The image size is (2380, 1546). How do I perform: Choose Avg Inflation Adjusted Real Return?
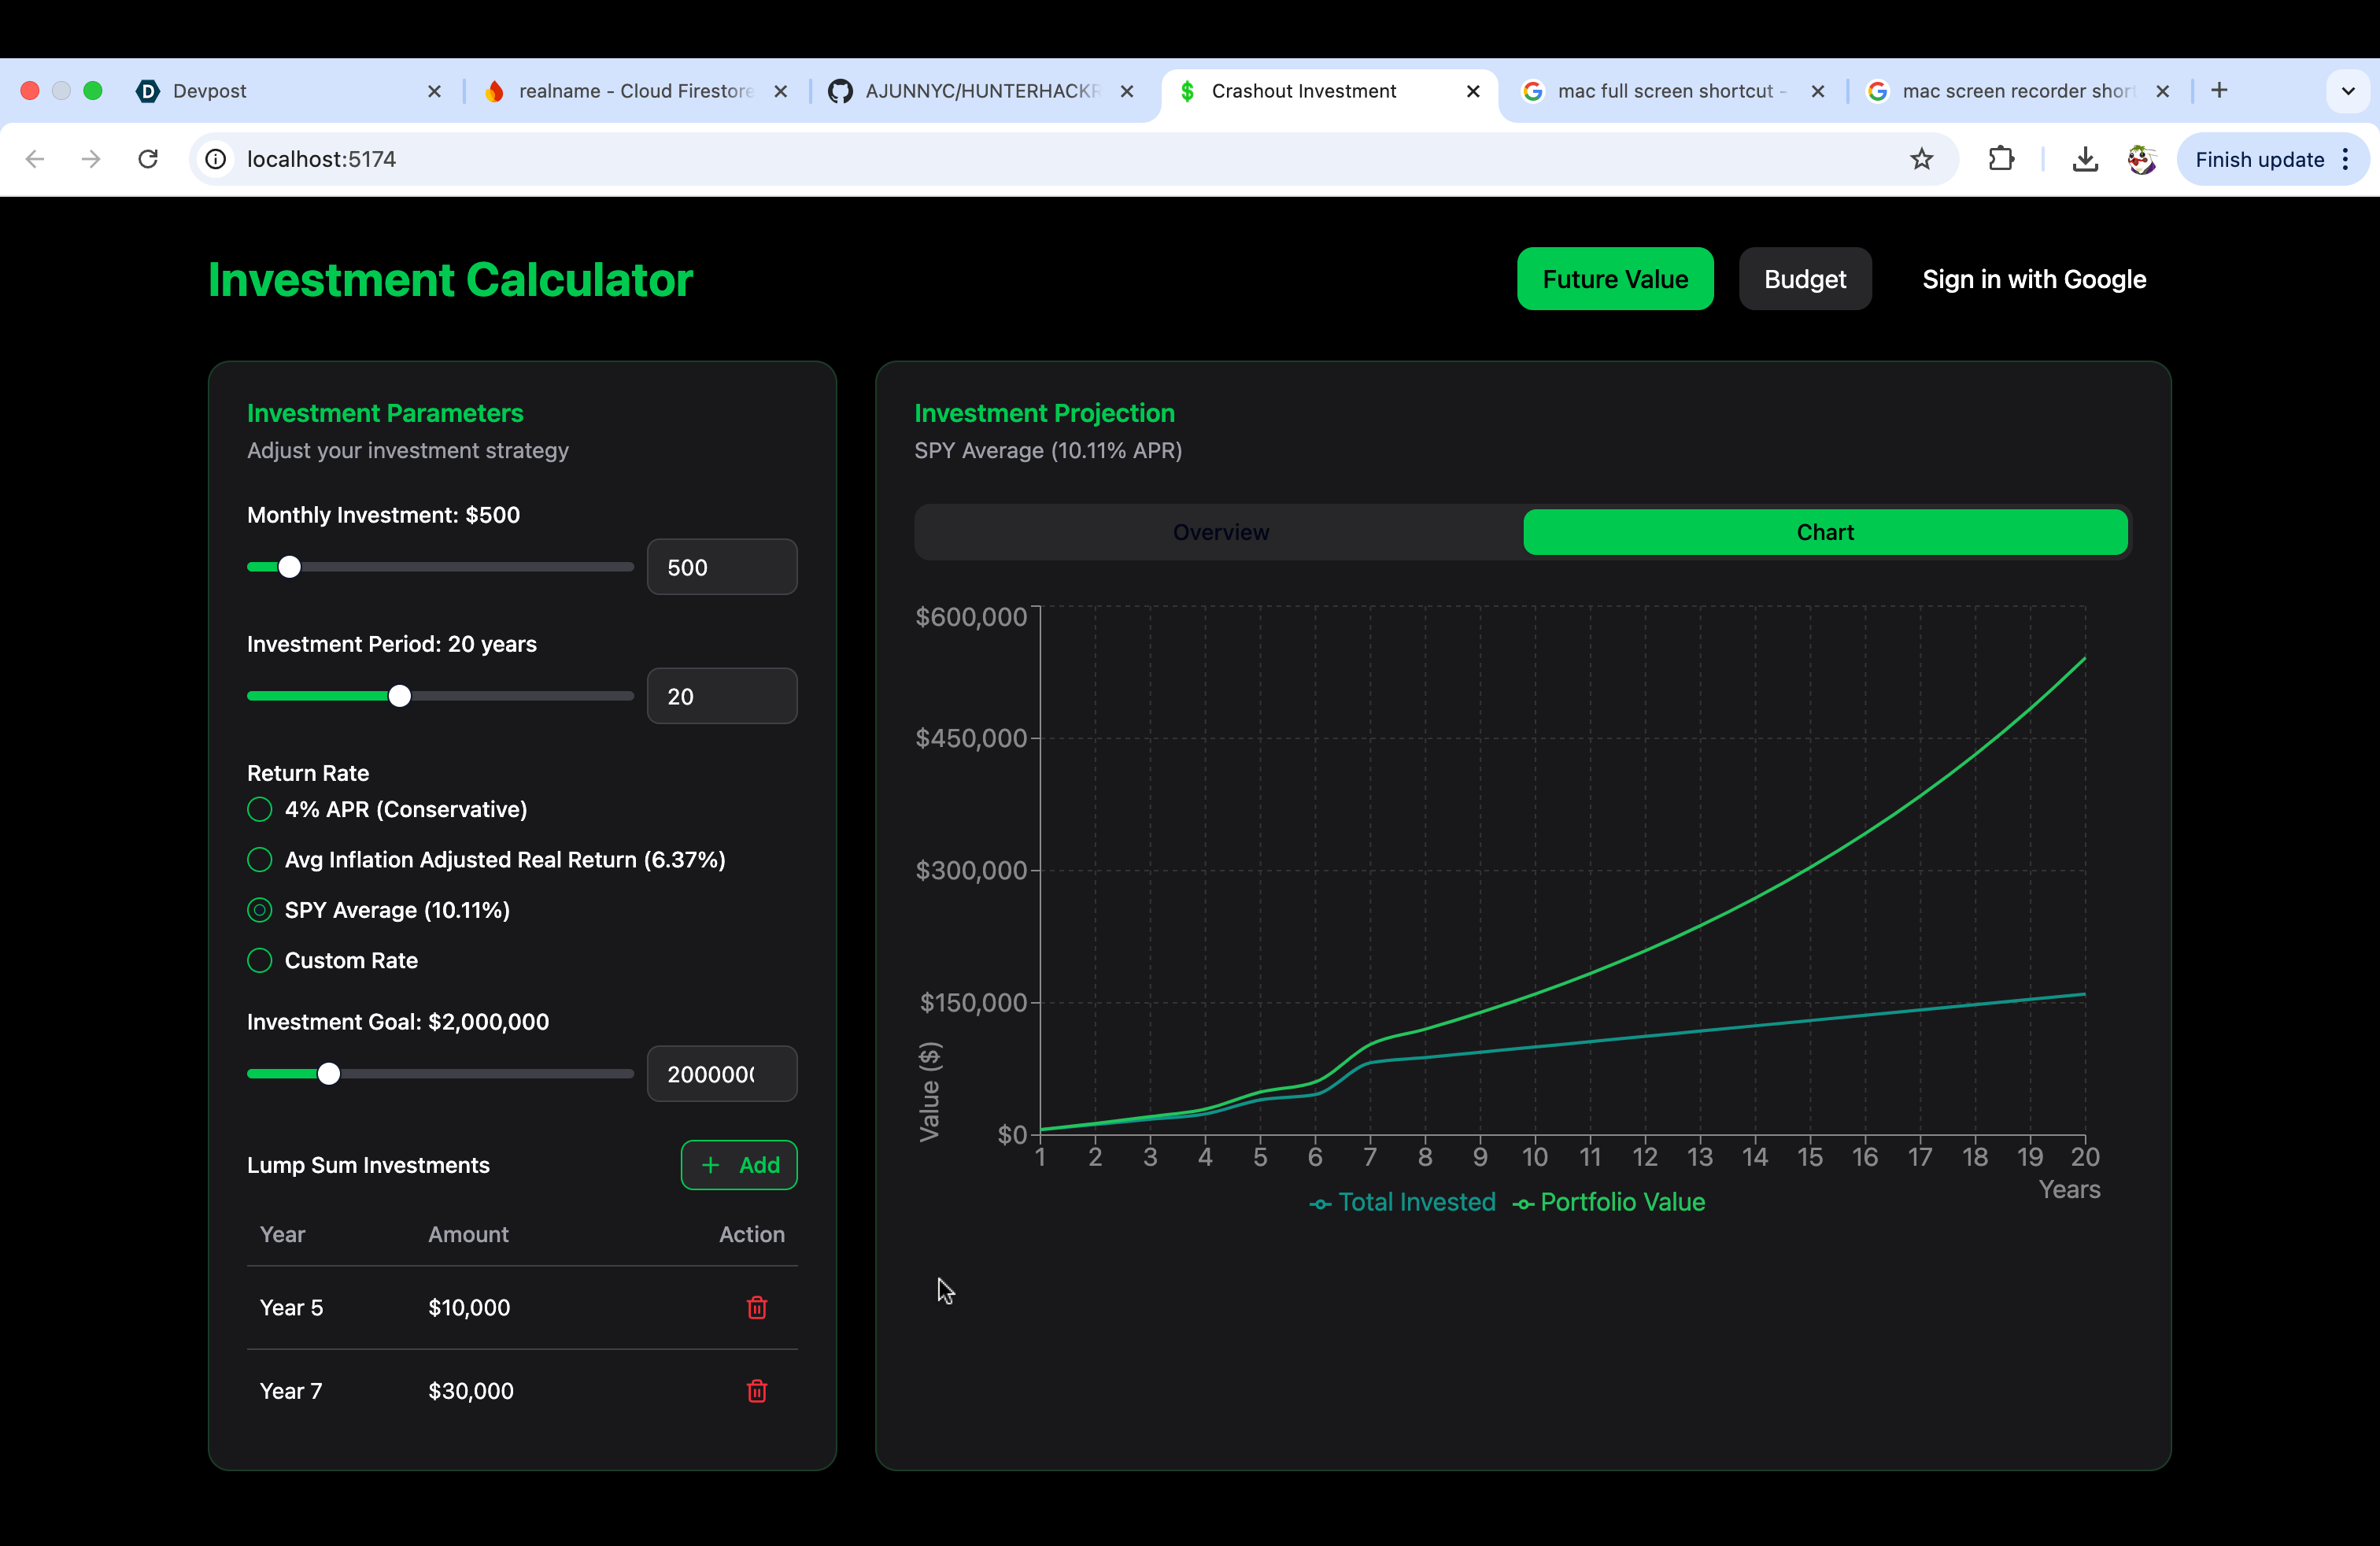click(x=259, y=860)
